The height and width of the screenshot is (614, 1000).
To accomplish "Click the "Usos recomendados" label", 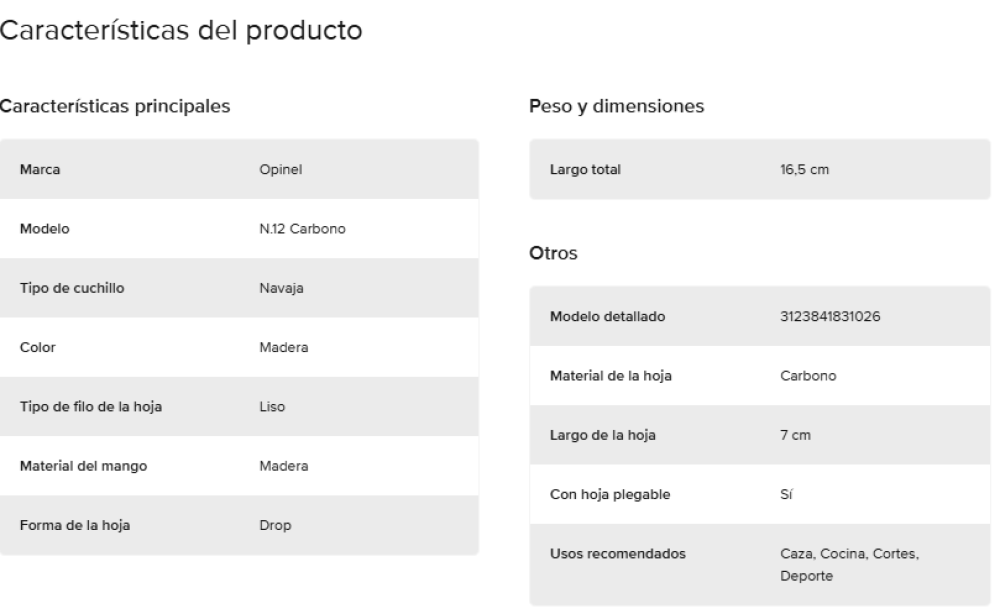I will (x=617, y=554).
